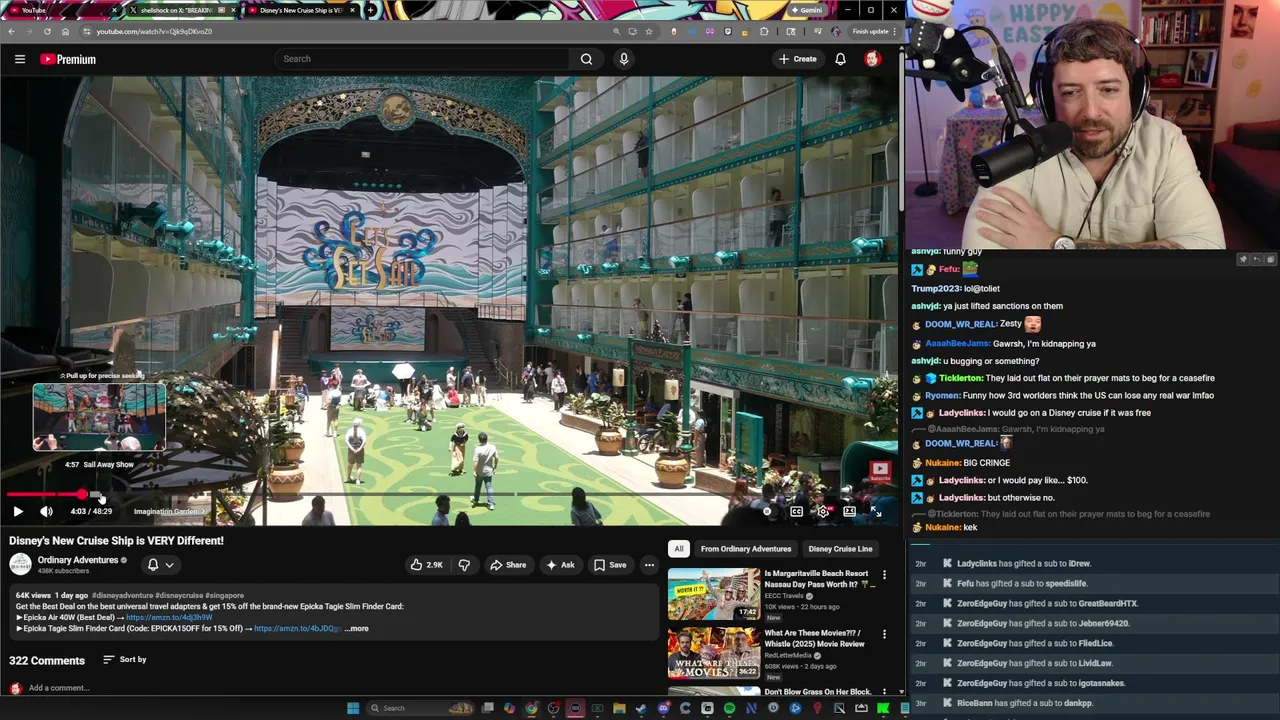The image size is (1280, 720).
Task: Select the All filter chip
Action: (678, 549)
